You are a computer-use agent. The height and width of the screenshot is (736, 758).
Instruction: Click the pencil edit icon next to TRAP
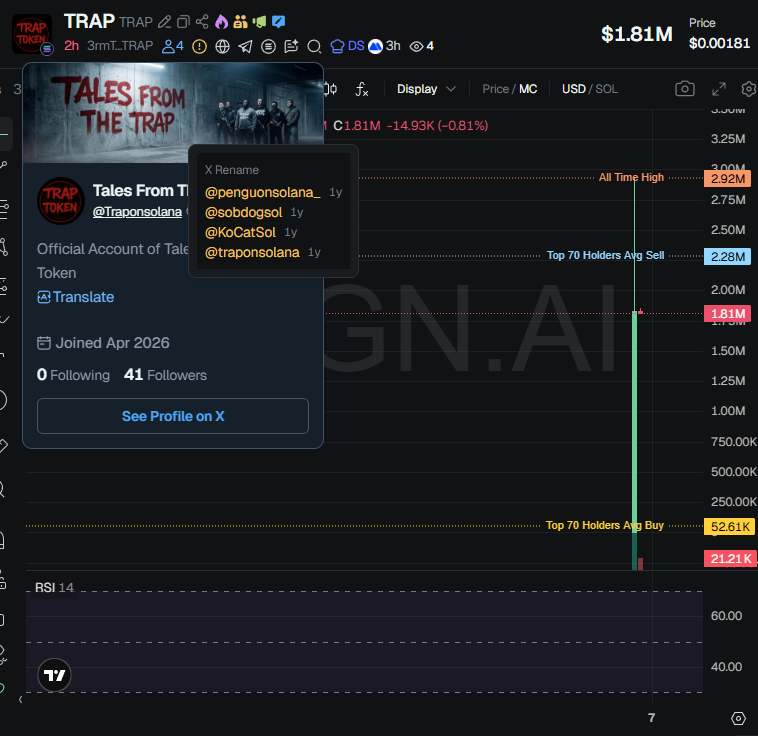click(164, 22)
